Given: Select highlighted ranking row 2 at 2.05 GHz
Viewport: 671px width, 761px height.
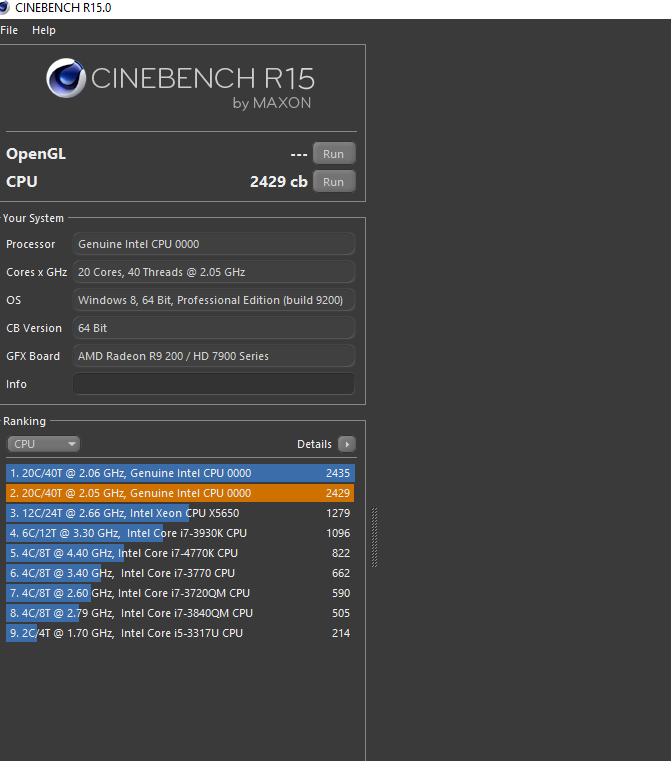Looking at the screenshot, I should (x=180, y=493).
